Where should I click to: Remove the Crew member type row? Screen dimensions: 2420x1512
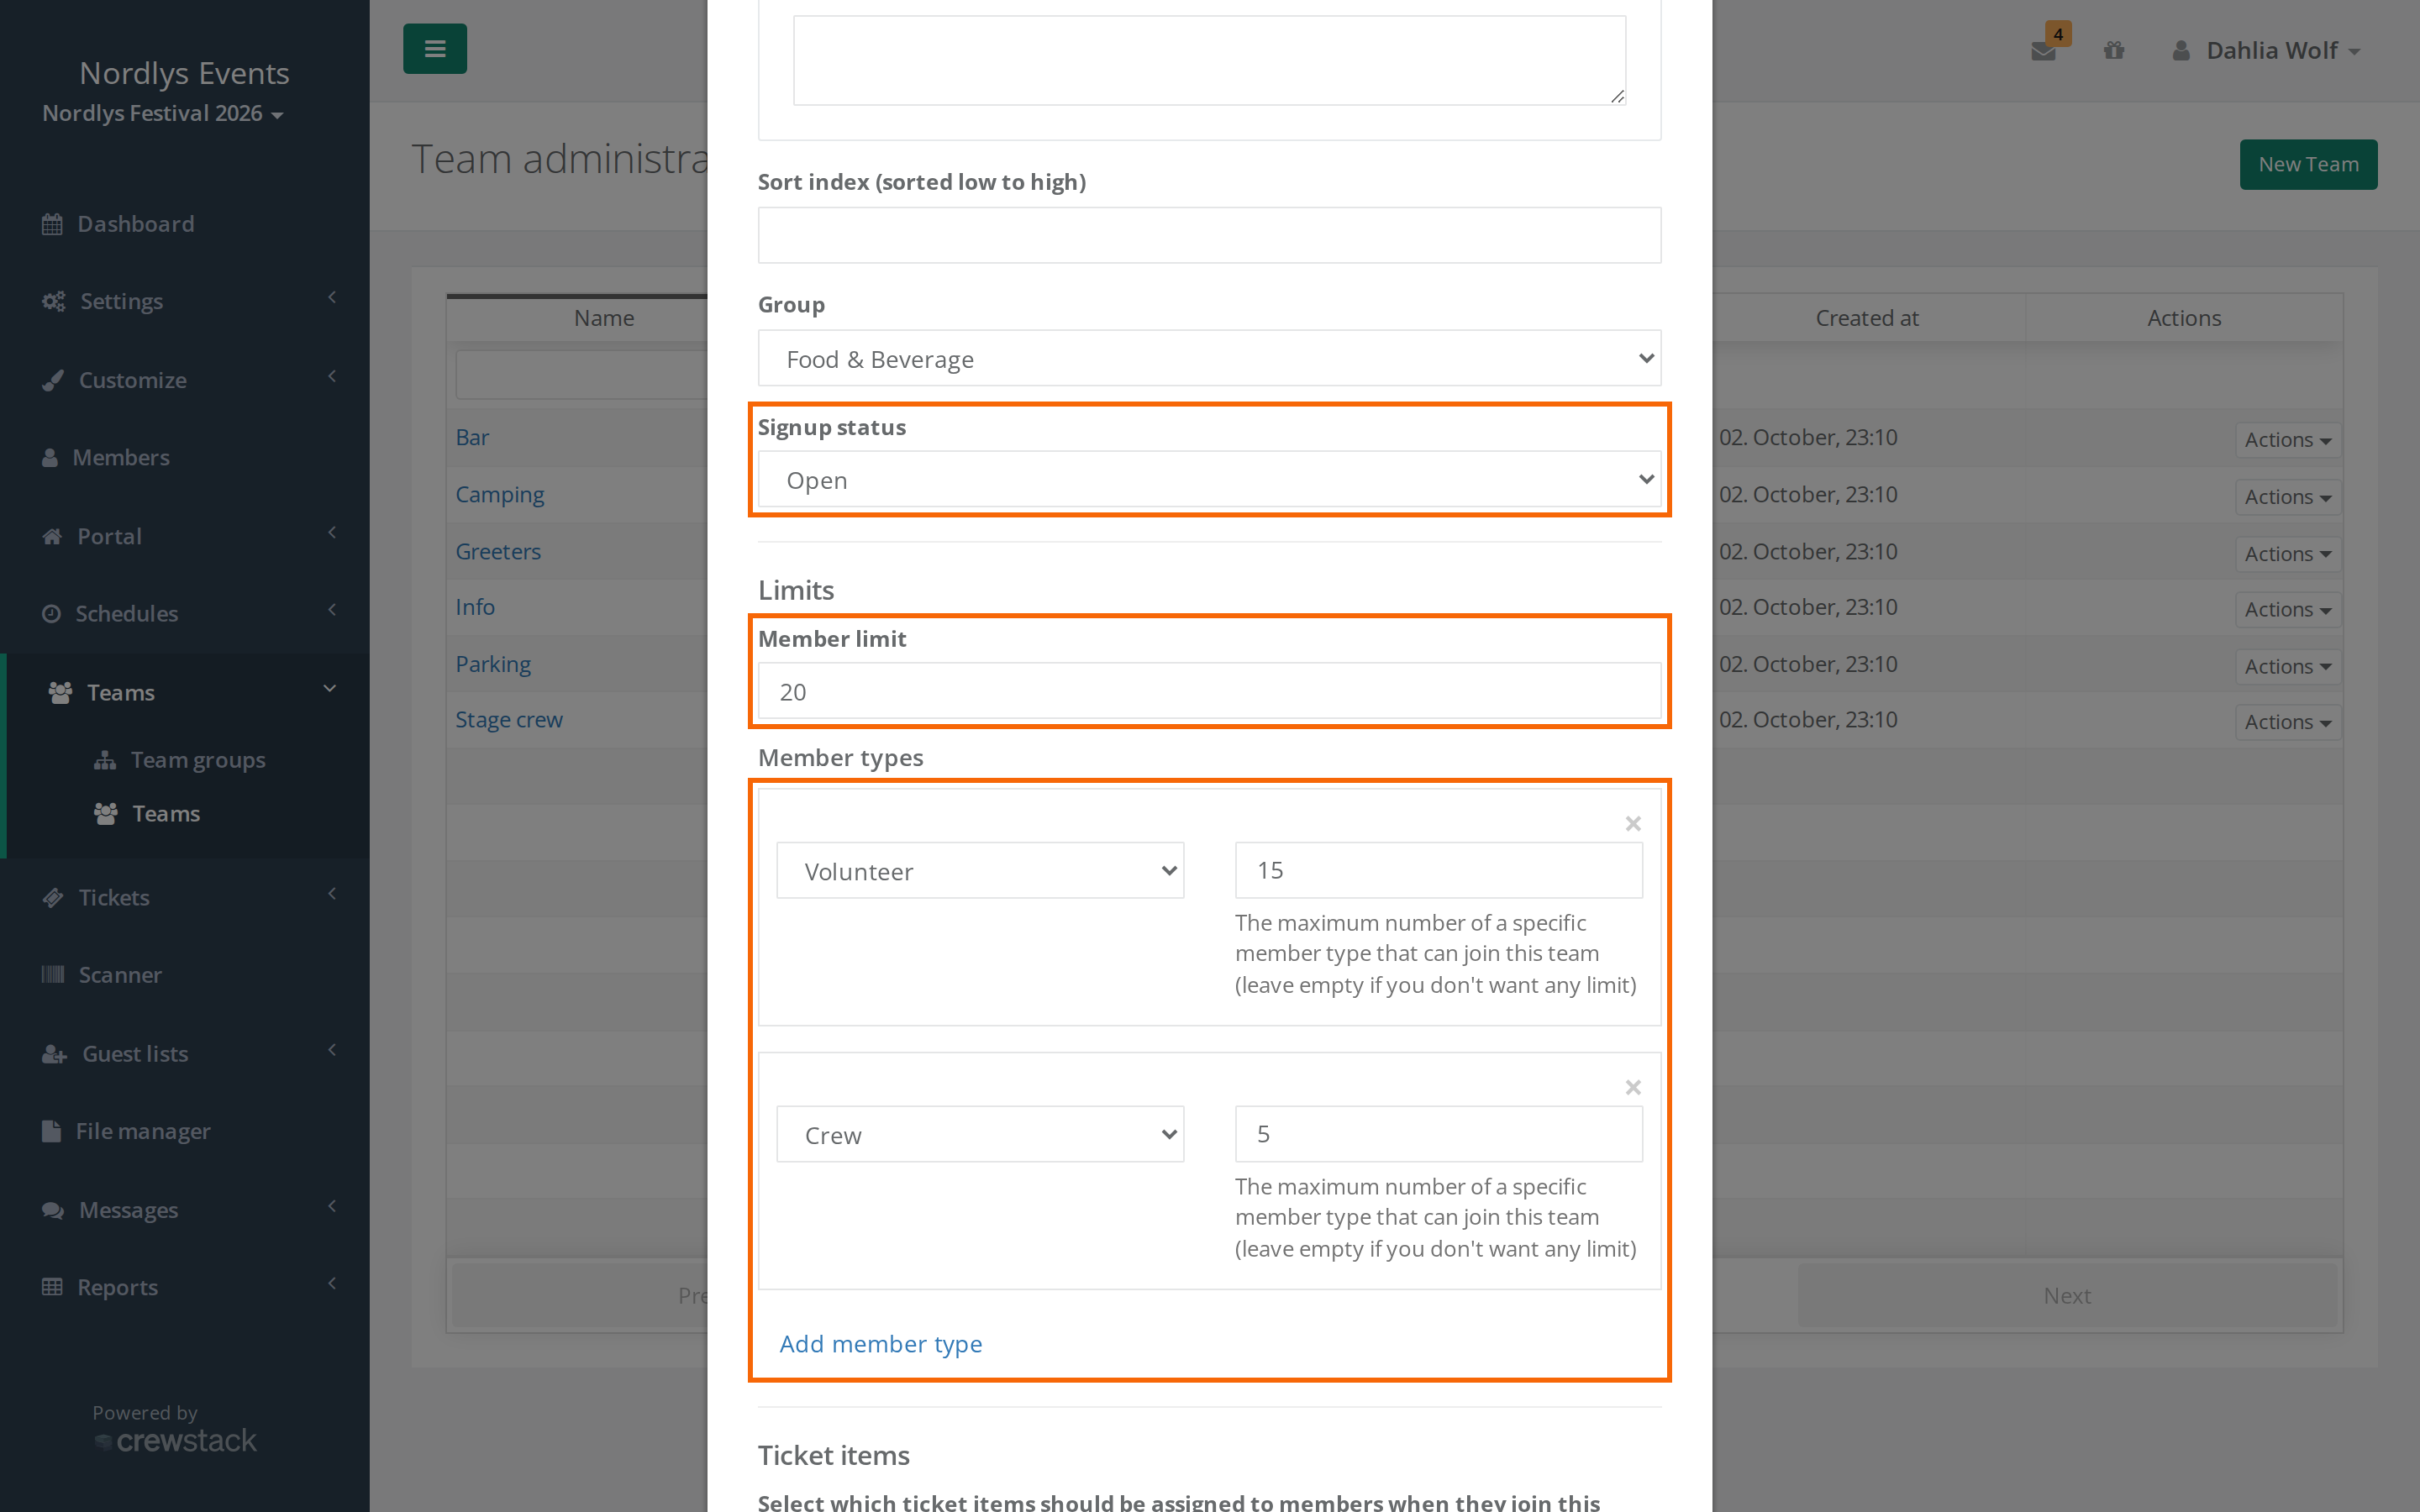1632,1087
